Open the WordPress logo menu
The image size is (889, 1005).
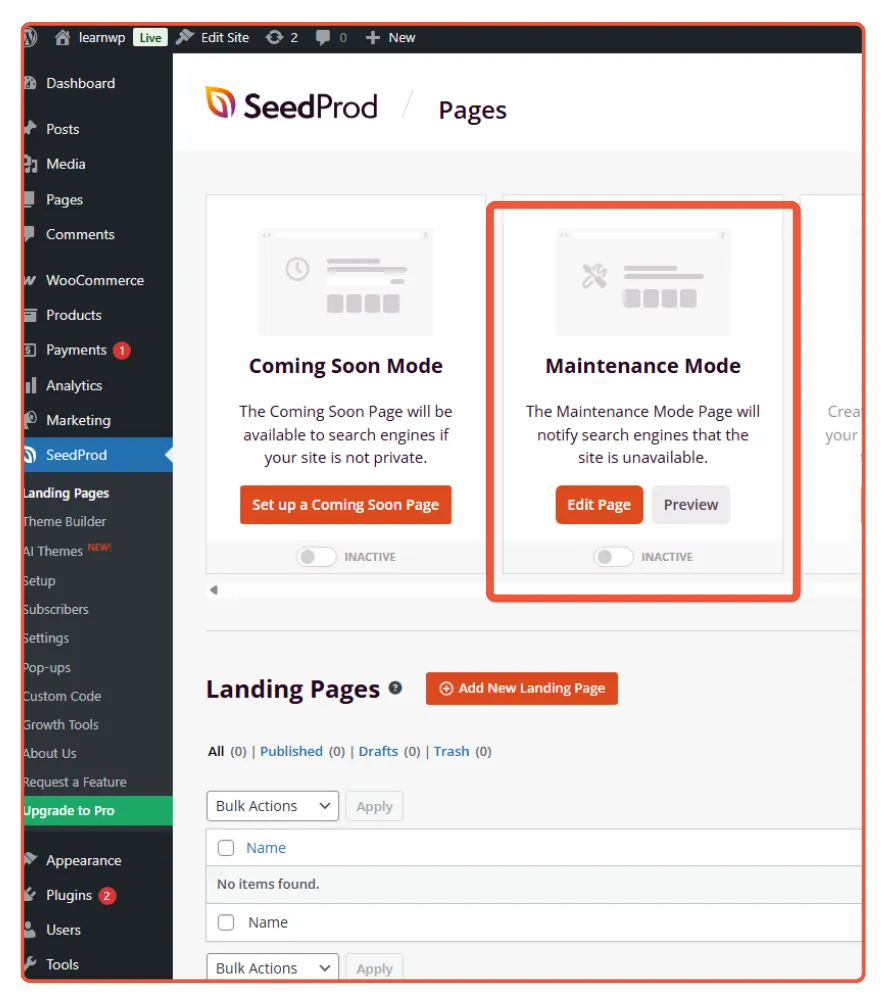pyautogui.click(x=28, y=37)
